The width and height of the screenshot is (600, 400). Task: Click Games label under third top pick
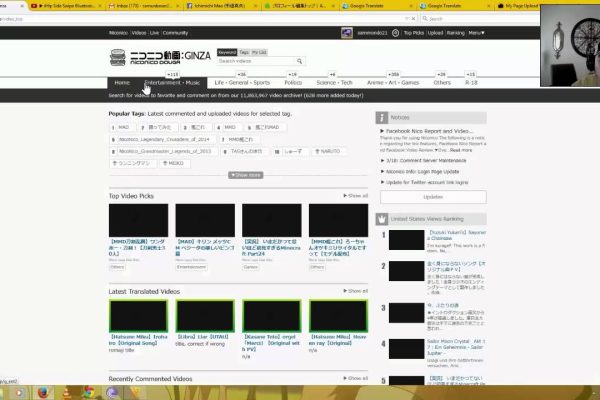pos(250,267)
